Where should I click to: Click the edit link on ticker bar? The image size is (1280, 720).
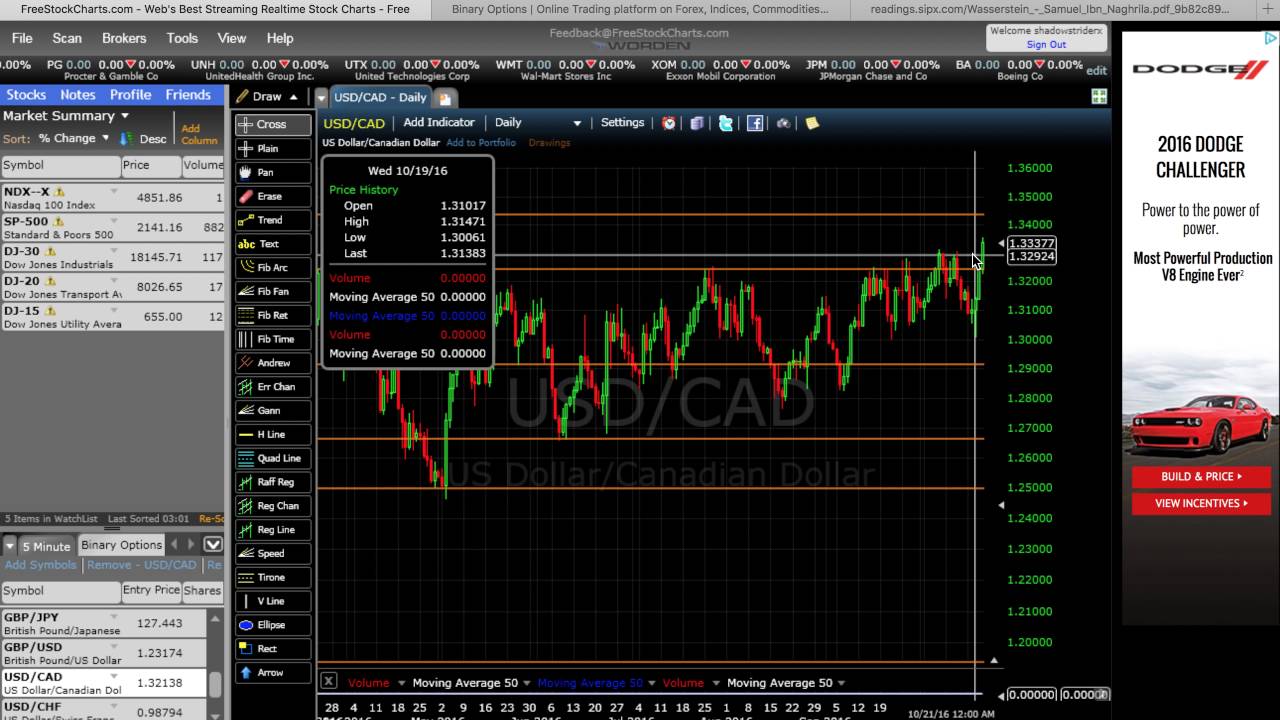pos(1097,71)
